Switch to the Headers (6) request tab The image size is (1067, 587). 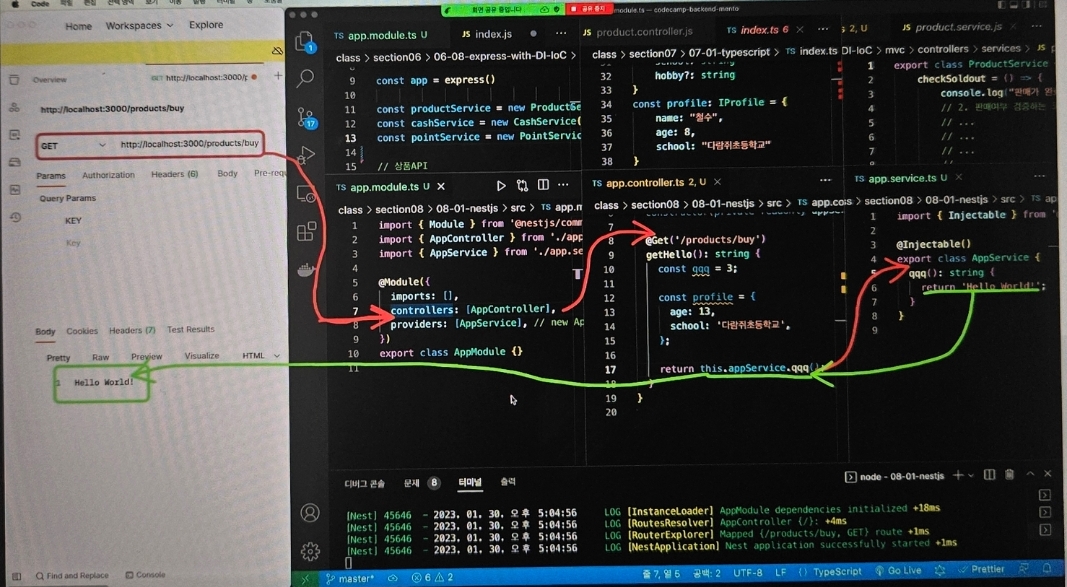[x=174, y=174]
